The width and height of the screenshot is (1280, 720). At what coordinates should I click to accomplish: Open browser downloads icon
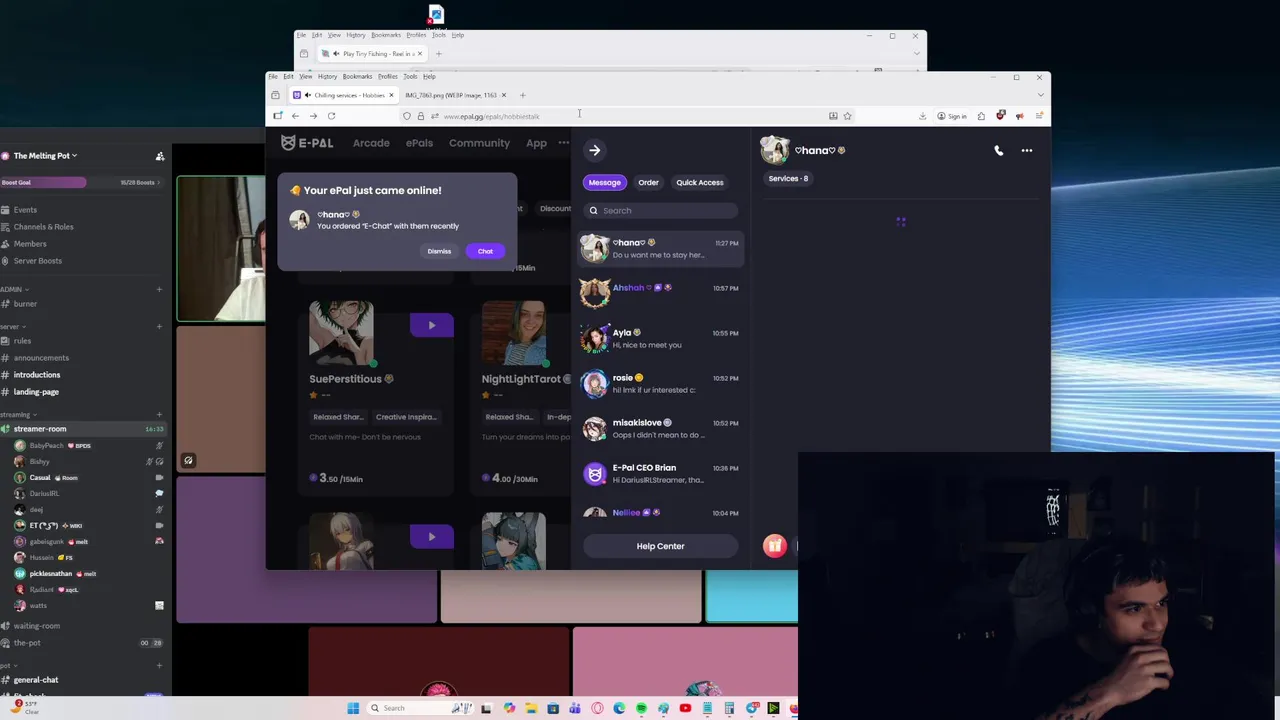(922, 116)
